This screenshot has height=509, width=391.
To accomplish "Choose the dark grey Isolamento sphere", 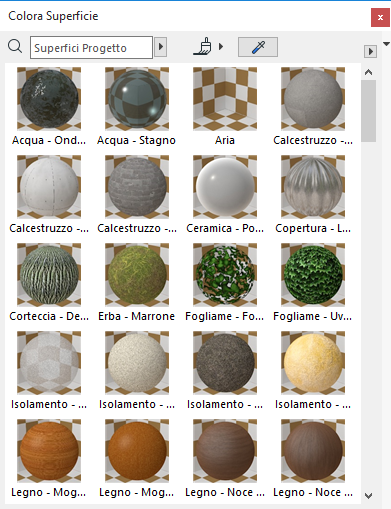I will 225,363.
